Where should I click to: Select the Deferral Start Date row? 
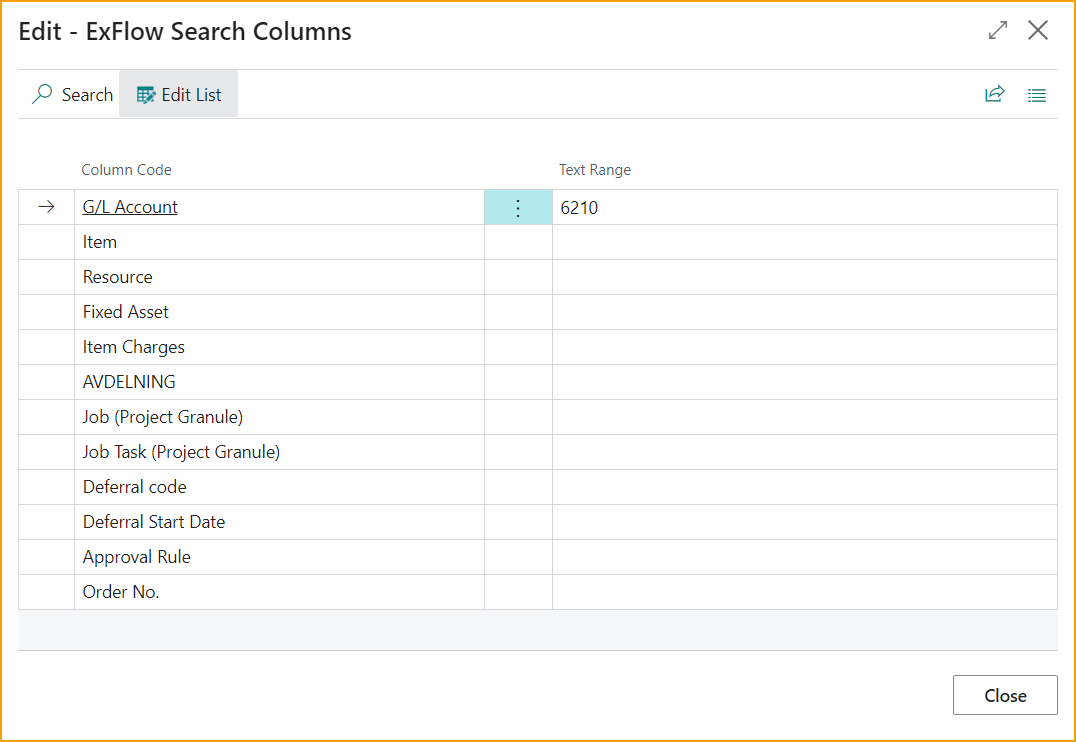pos(154,522)
